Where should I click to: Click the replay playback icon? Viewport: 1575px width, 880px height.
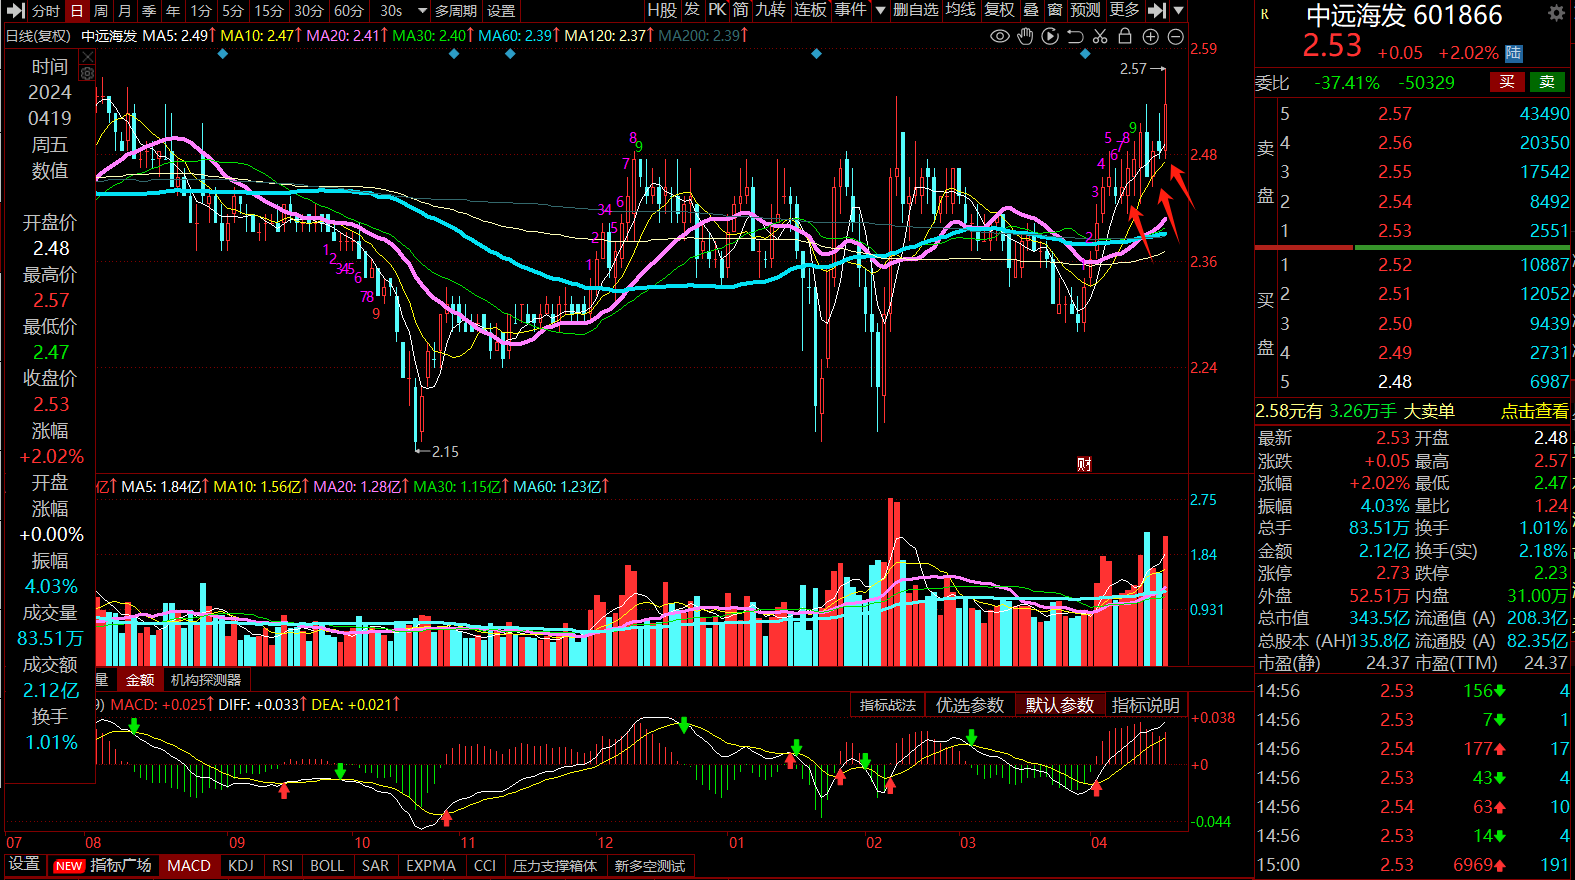point(1050,36)
